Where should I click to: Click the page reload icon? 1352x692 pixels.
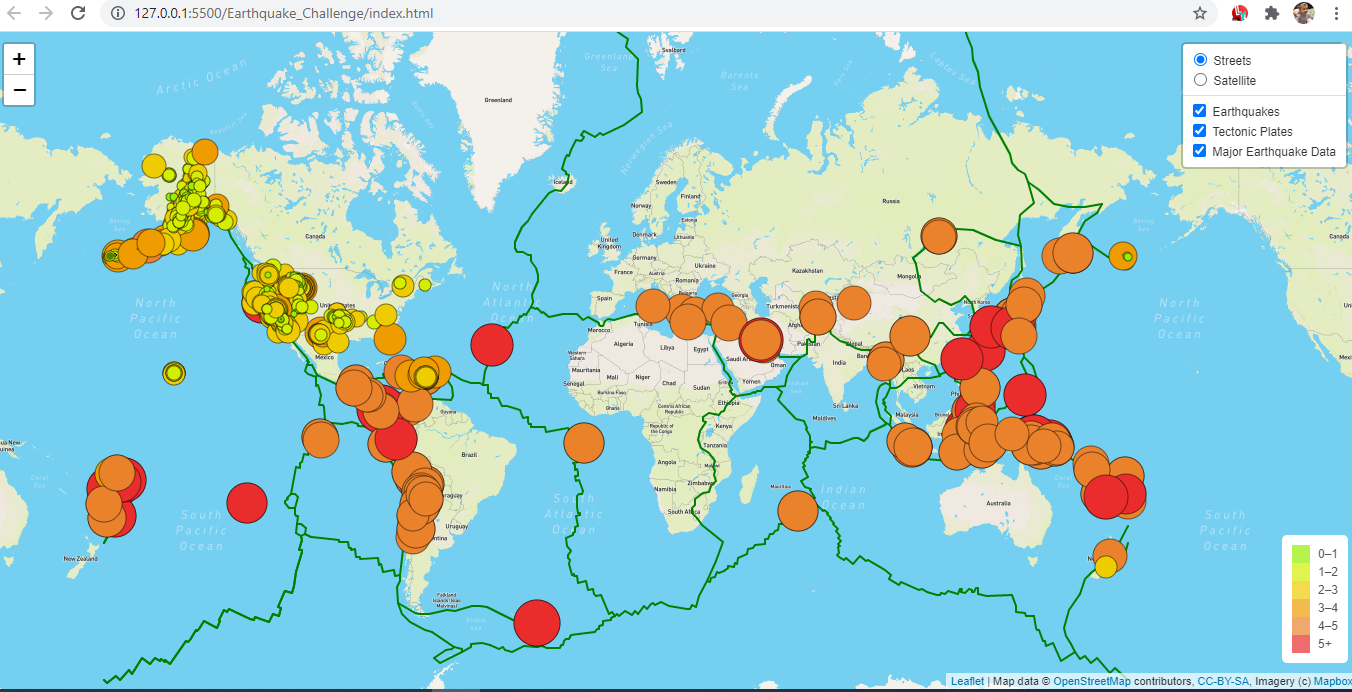coord(77,14)
